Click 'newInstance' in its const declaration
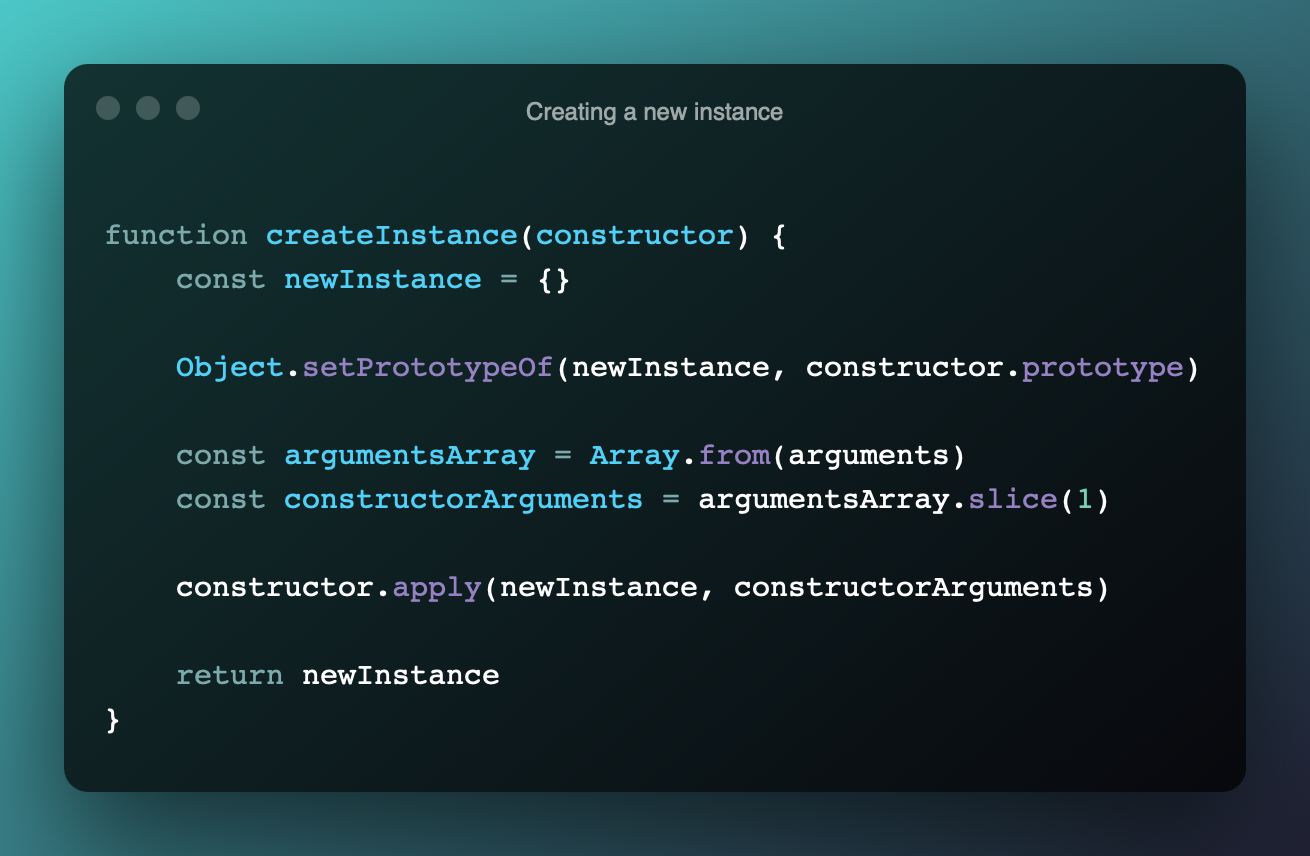 pos(382,280)
